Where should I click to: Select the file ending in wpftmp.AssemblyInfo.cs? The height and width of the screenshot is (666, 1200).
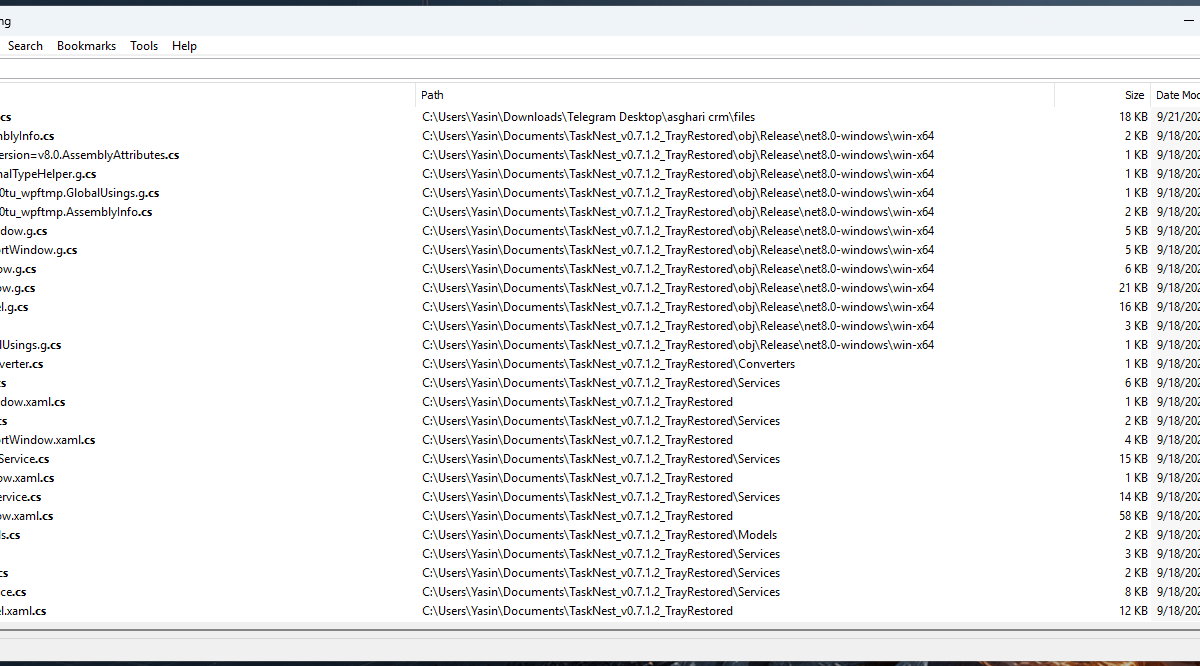(x=76, y=212)
